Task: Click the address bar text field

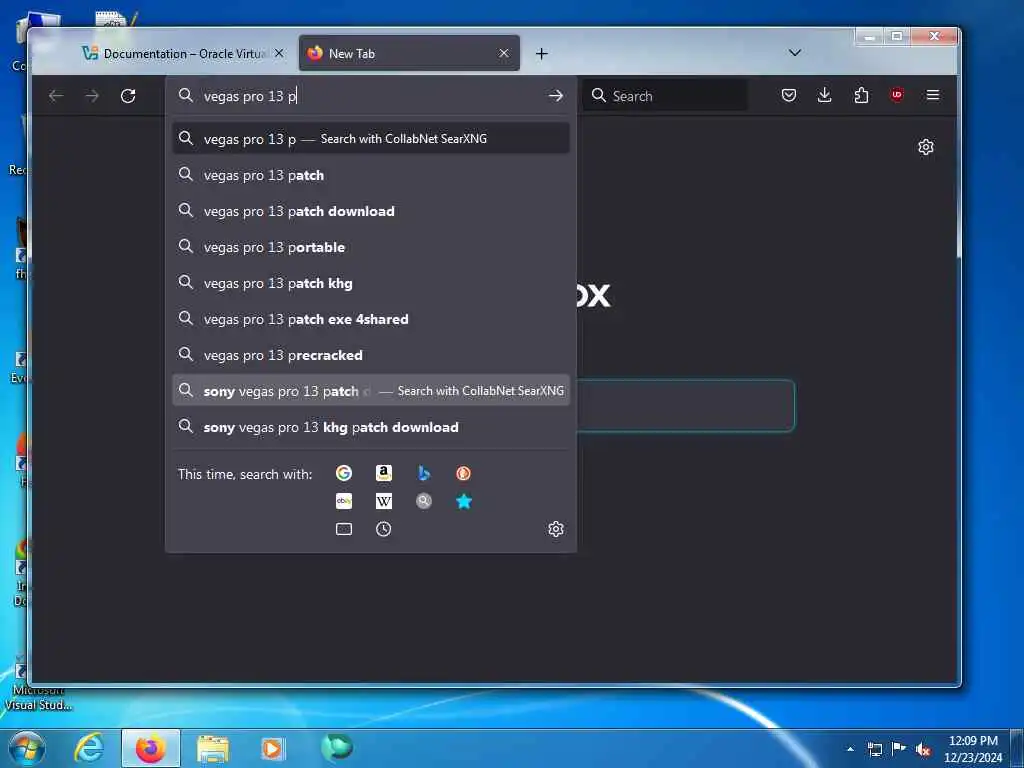Action: tap(372, 96)
